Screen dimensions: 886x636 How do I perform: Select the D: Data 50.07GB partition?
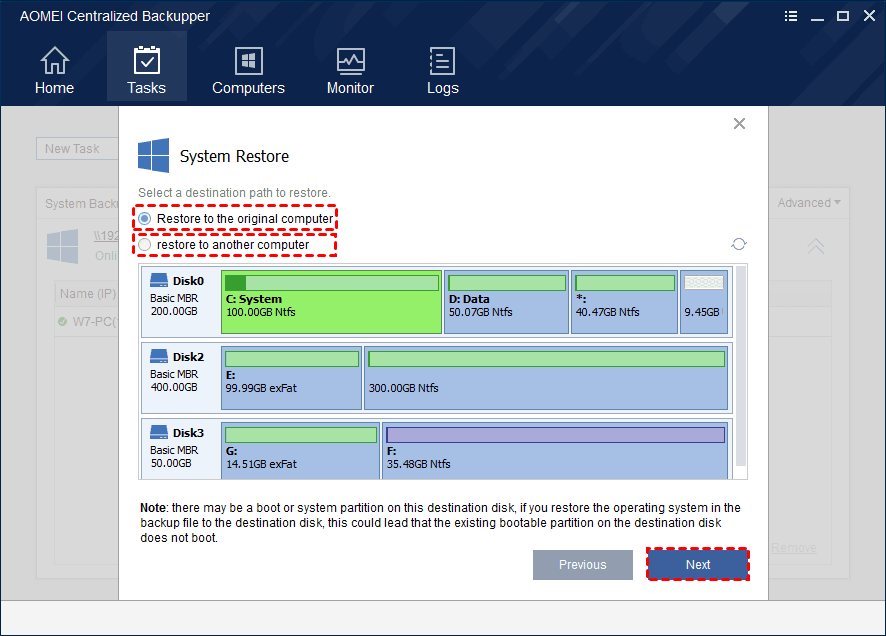pos(506,302)
